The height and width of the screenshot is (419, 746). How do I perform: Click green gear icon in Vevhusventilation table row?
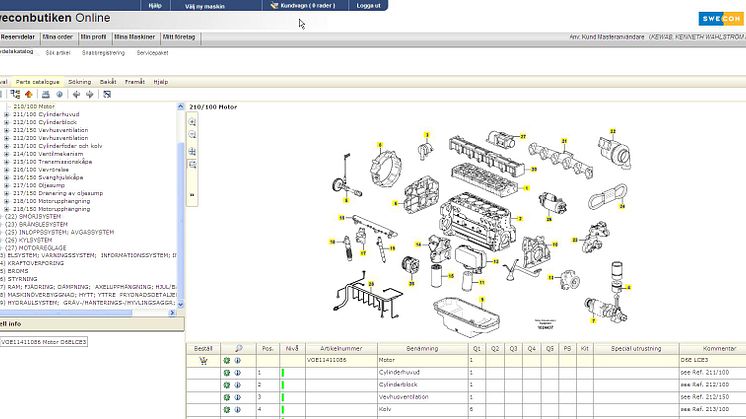coord(226,397)
